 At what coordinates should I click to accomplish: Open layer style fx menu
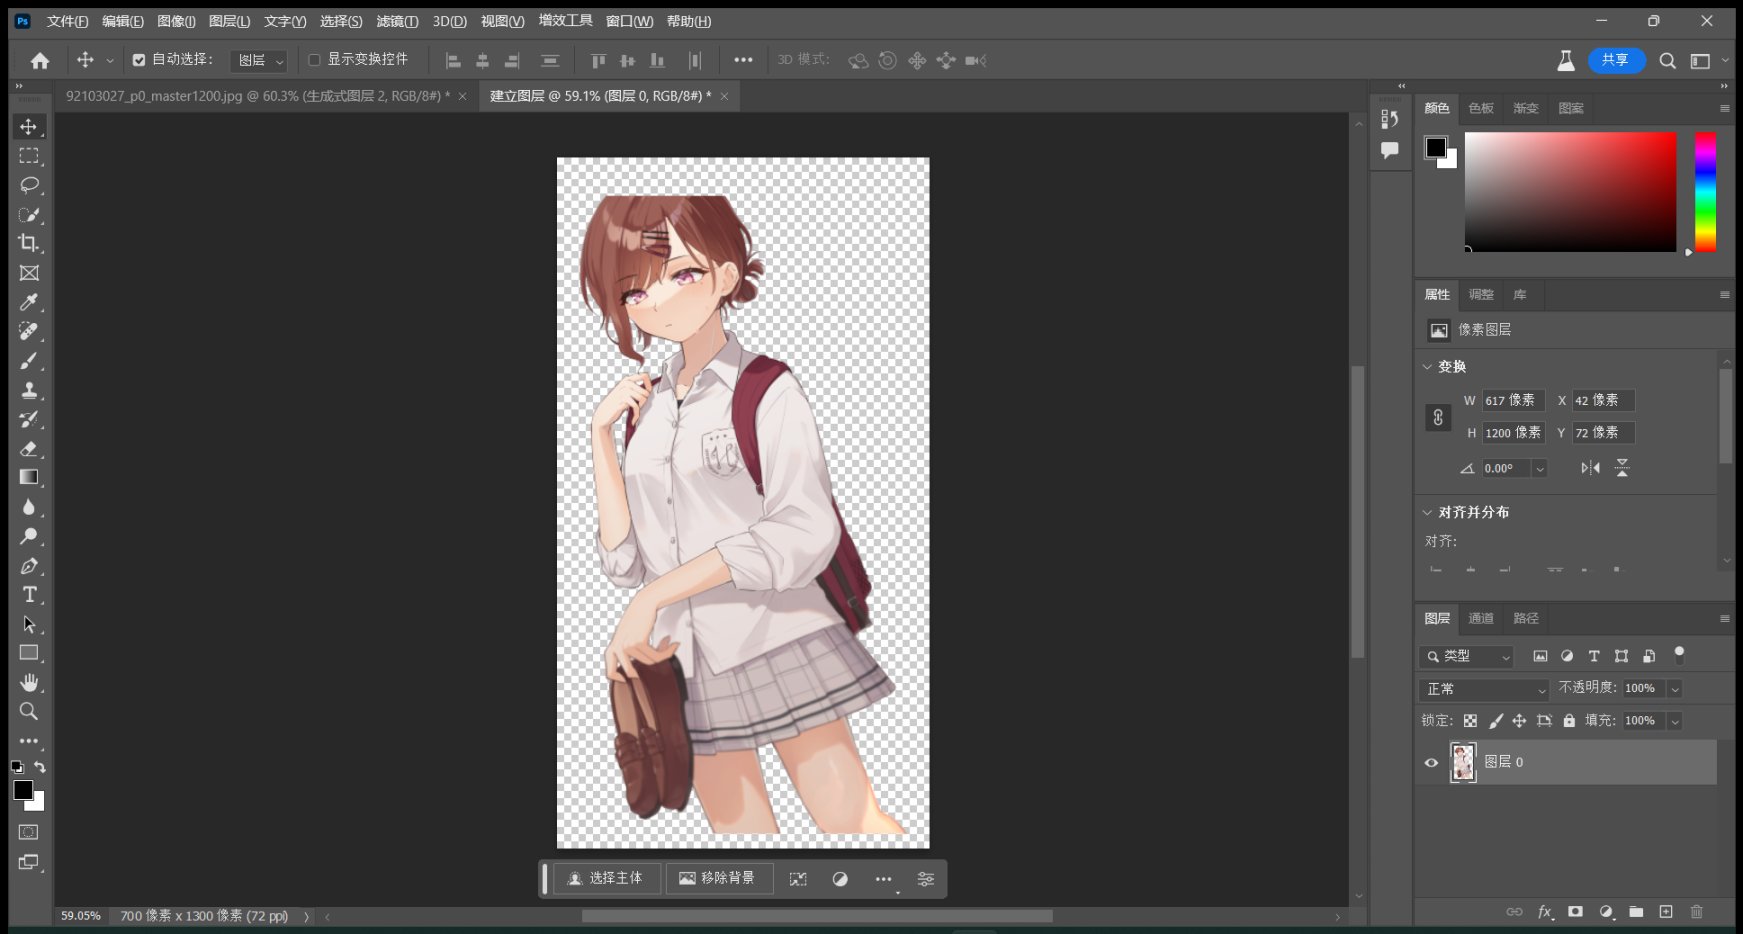coord(1545,911)
